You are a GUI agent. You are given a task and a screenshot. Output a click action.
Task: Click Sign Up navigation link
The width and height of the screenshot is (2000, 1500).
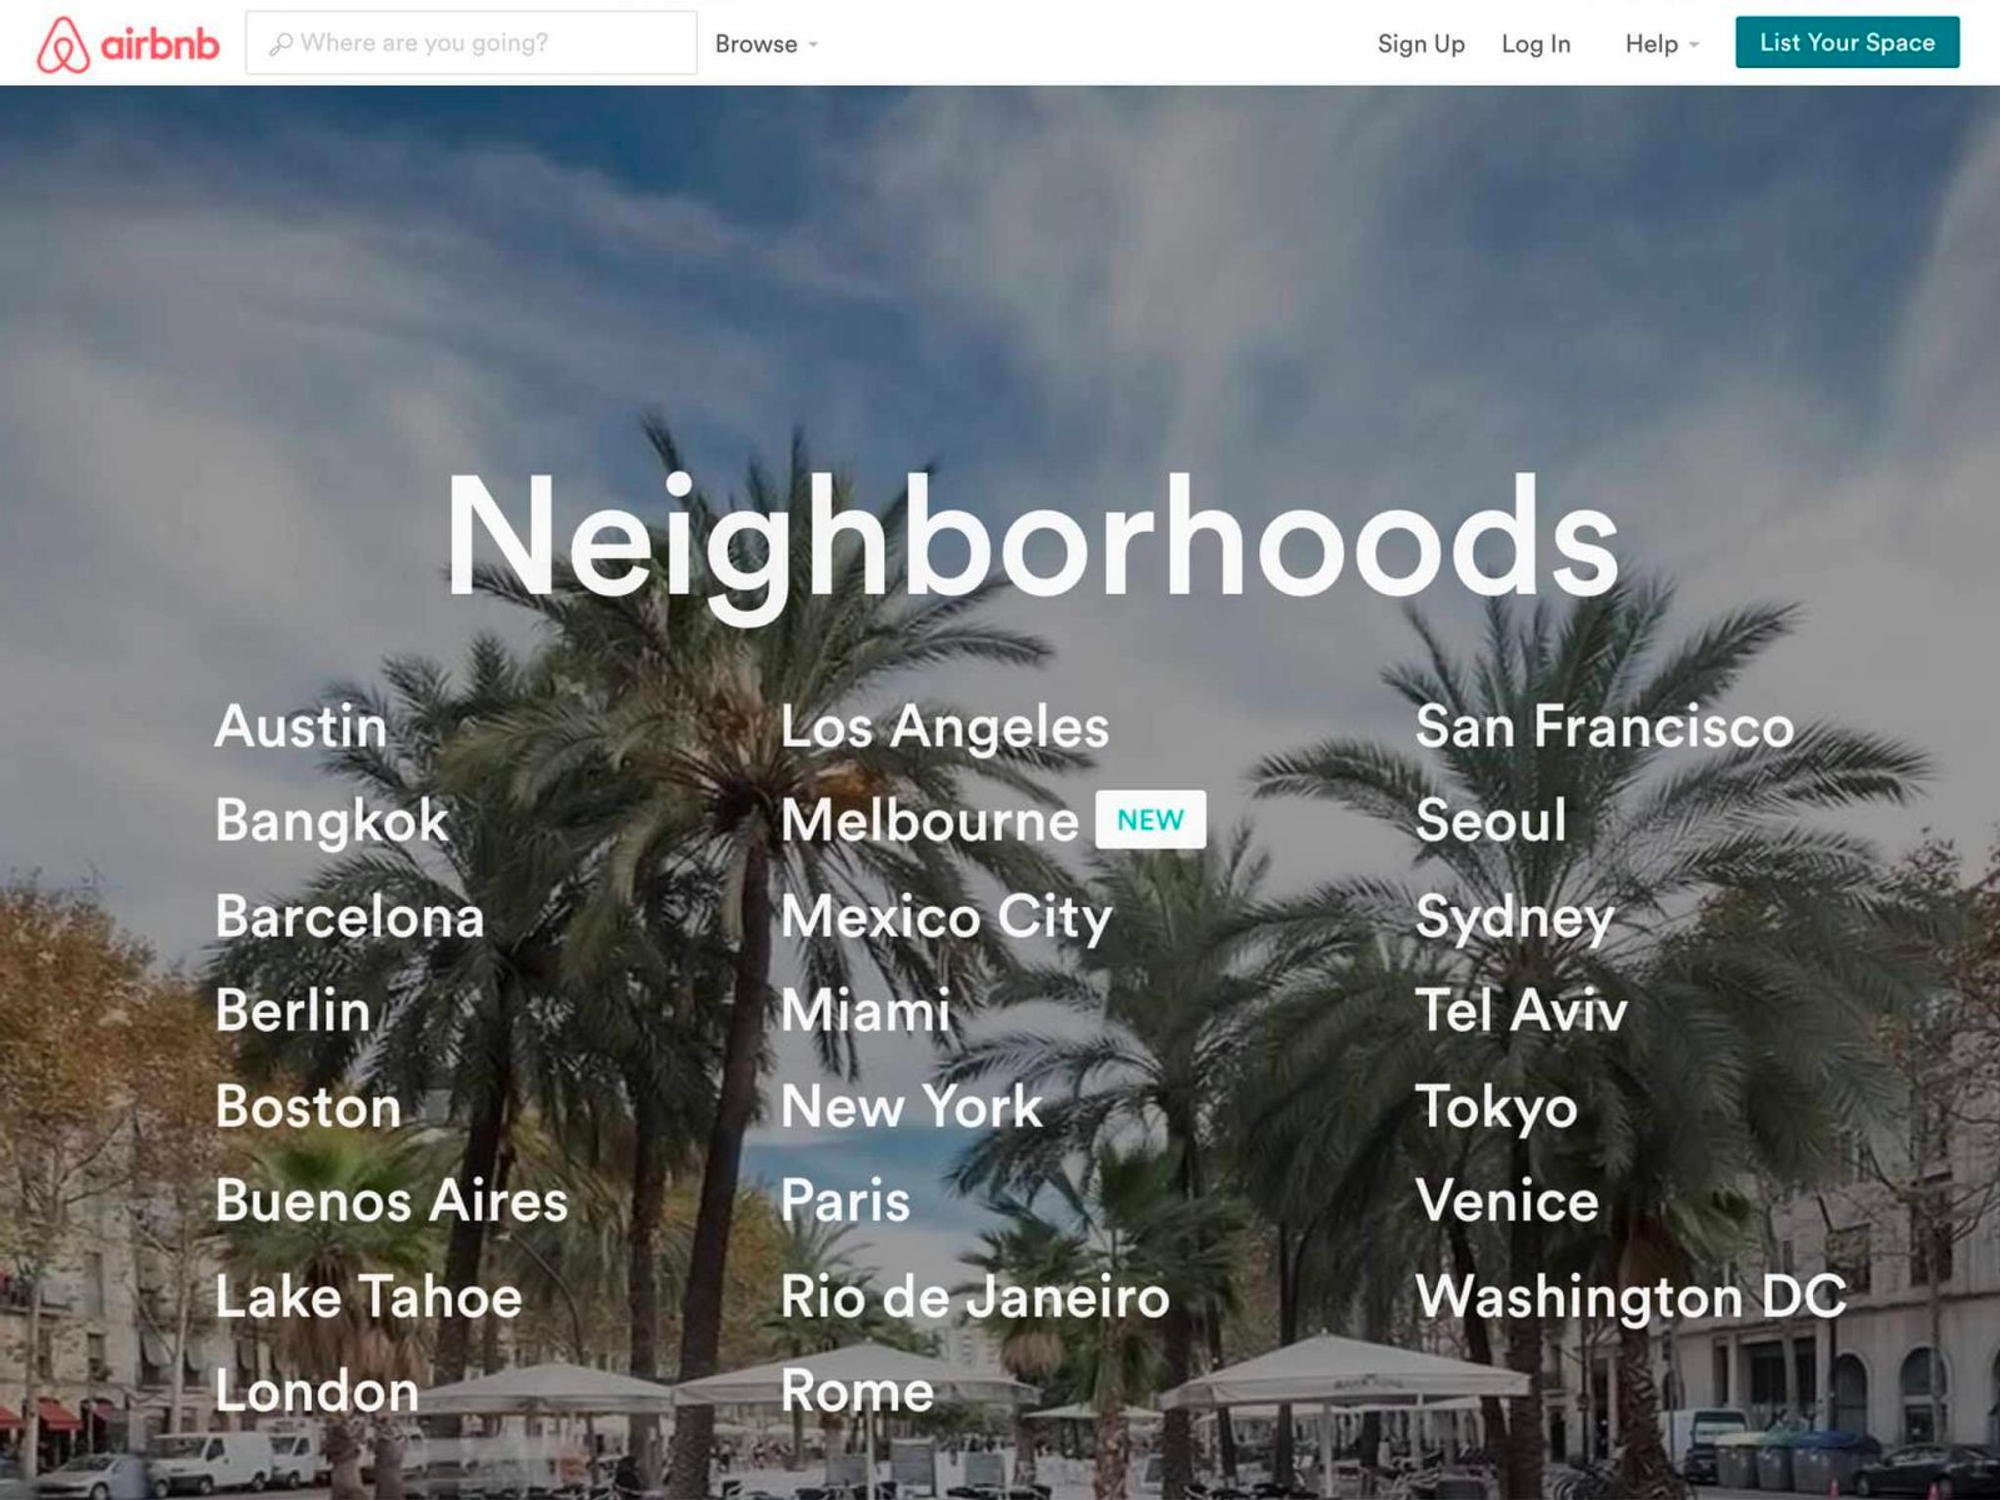(1420, 43)
